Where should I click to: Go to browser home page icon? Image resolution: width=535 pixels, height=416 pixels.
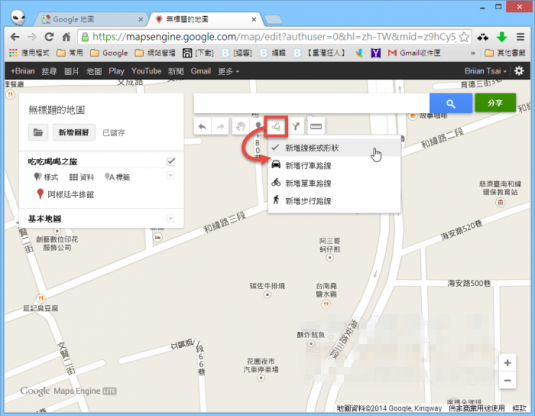pos(66,37)
